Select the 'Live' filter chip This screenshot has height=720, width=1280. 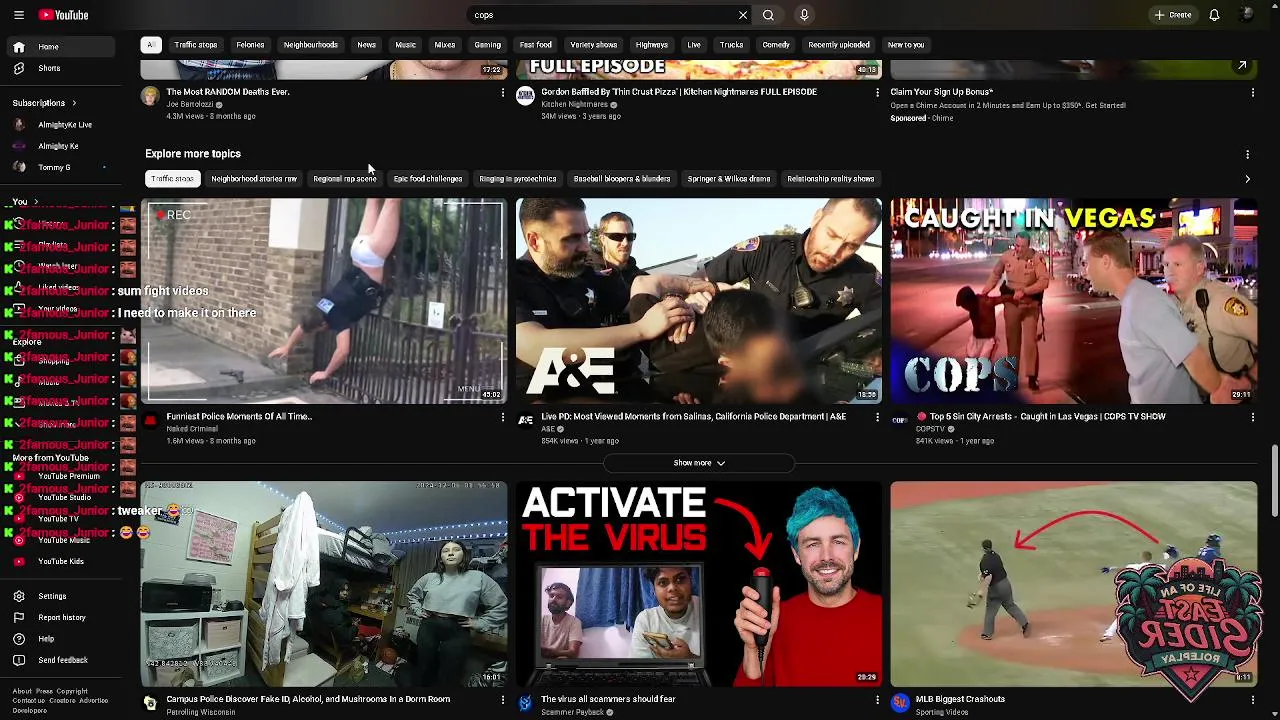[694, 45]
